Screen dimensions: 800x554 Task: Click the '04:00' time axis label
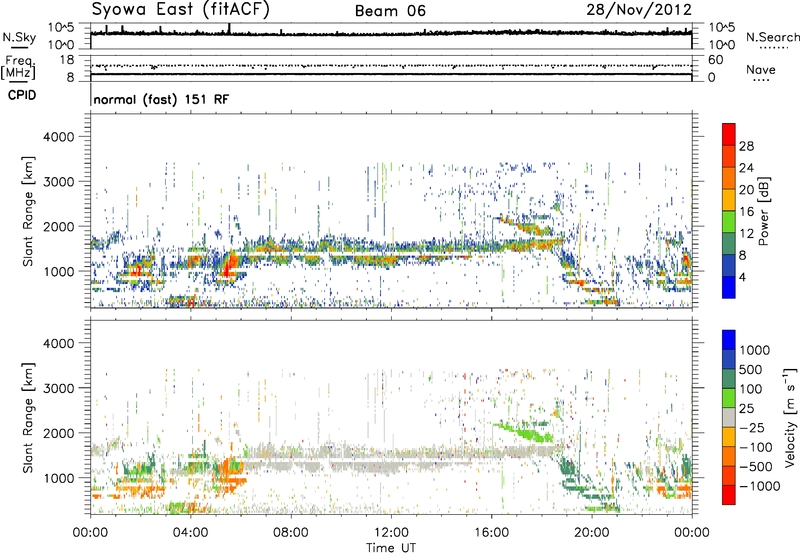click(190, 532)
